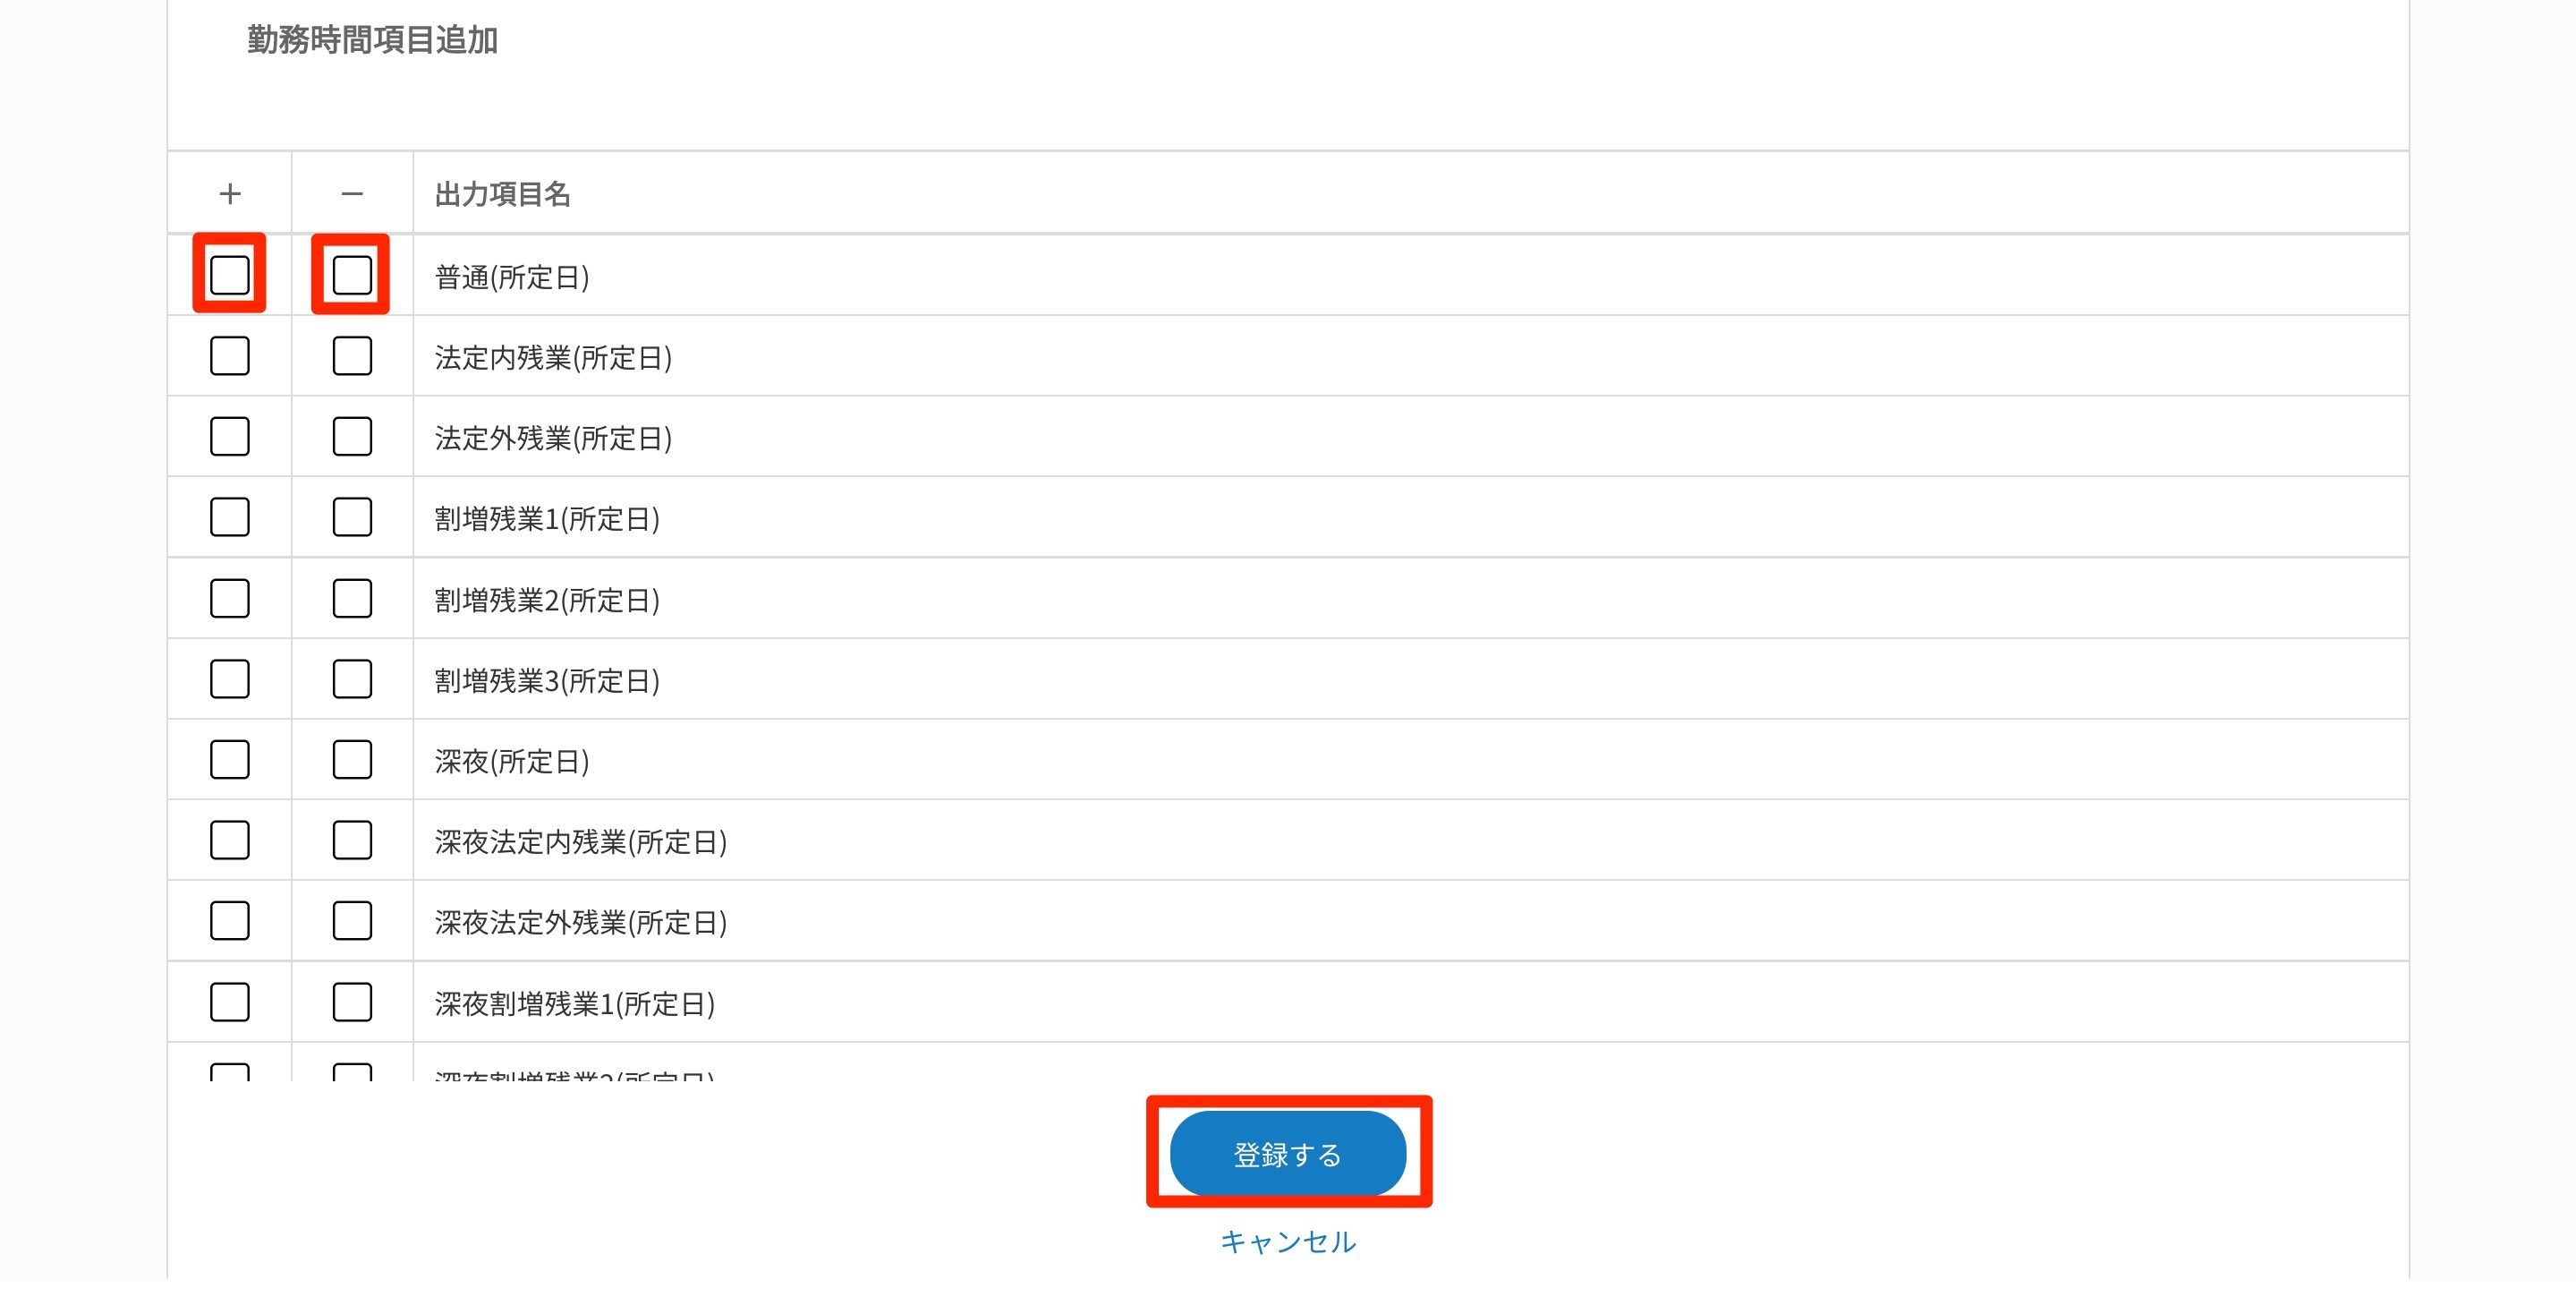Select plus checkbox for 割増残業1(所定日)
The height and width of the screenshot is (1314, 2576).
pyautogui.click(x=229, y=518)
